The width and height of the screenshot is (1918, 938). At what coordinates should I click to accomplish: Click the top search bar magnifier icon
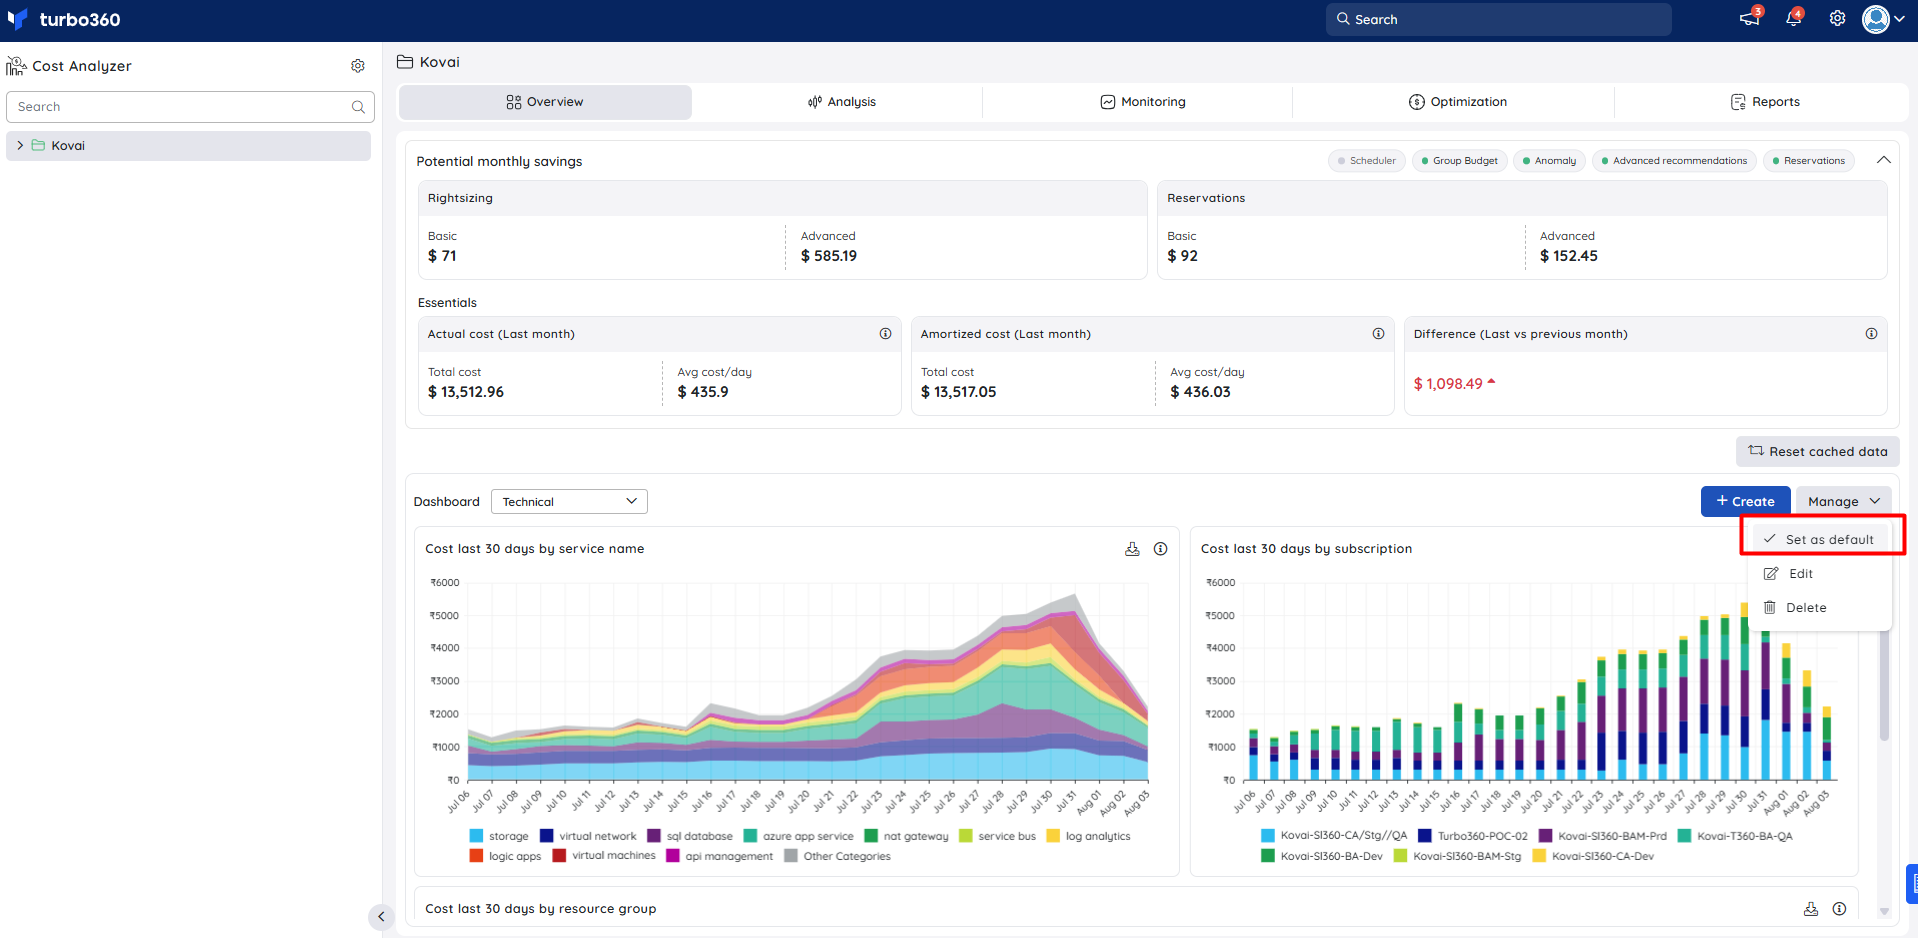coord(1343,19)
